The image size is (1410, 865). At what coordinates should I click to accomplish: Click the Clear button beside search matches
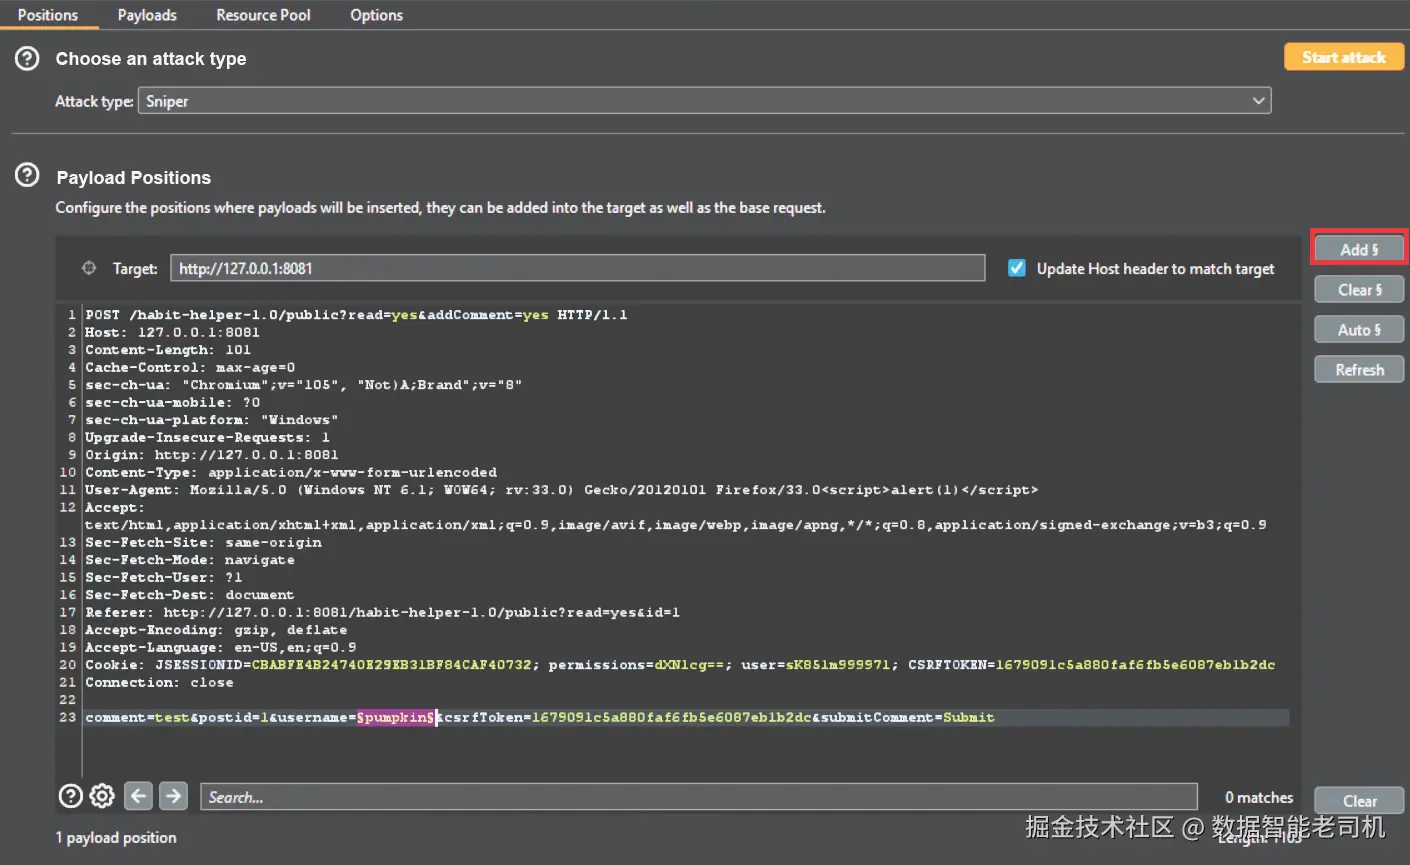(x=1359, y=800)
